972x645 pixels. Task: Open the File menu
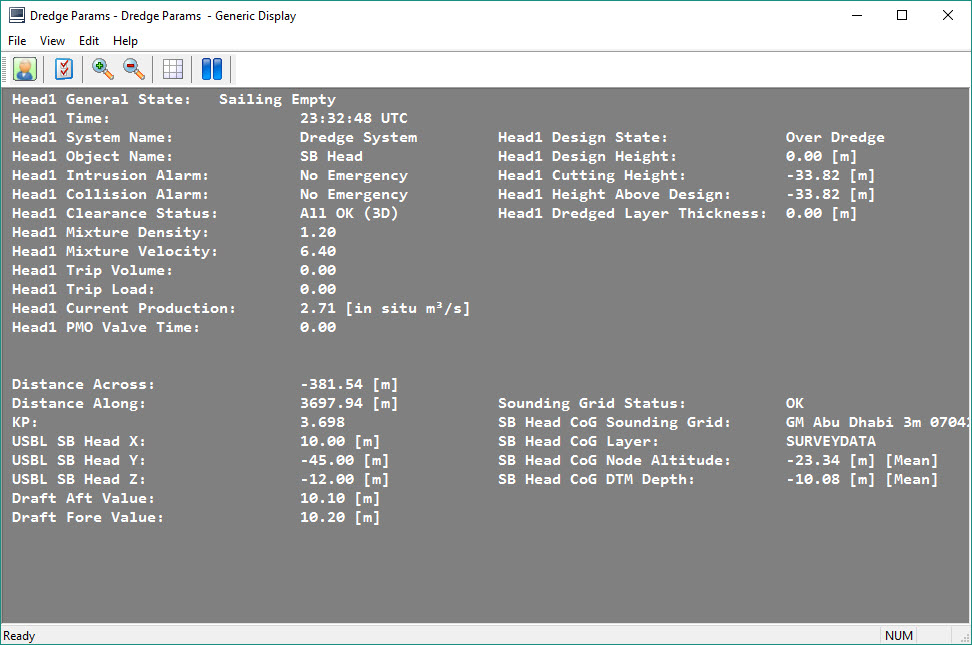(x=17, y=41)
